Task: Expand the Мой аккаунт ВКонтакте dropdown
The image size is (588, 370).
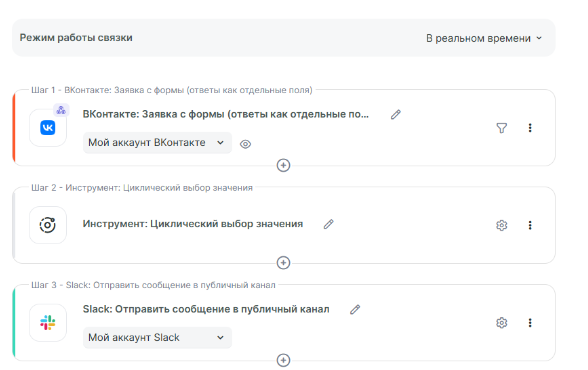Action: pyautogui.click(x=158, y=143)
